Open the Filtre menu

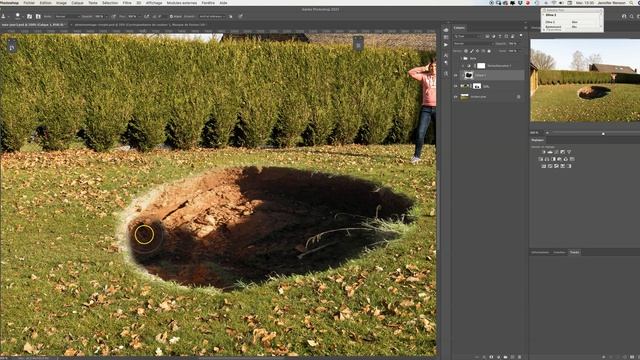(x=127, y=2)
